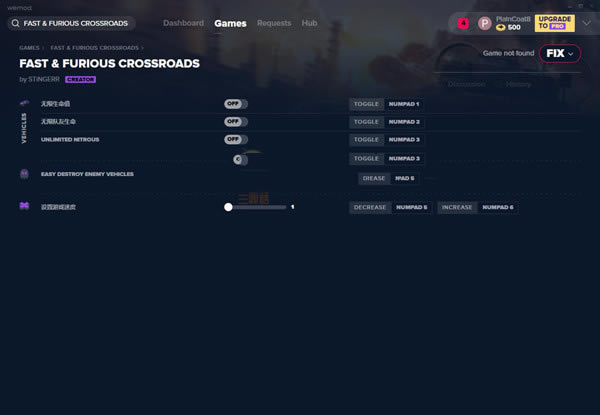The width and height of the screenshot is (600, 415).
Task: Toggle the first cheat switch off/on
Action: point(236,104)
